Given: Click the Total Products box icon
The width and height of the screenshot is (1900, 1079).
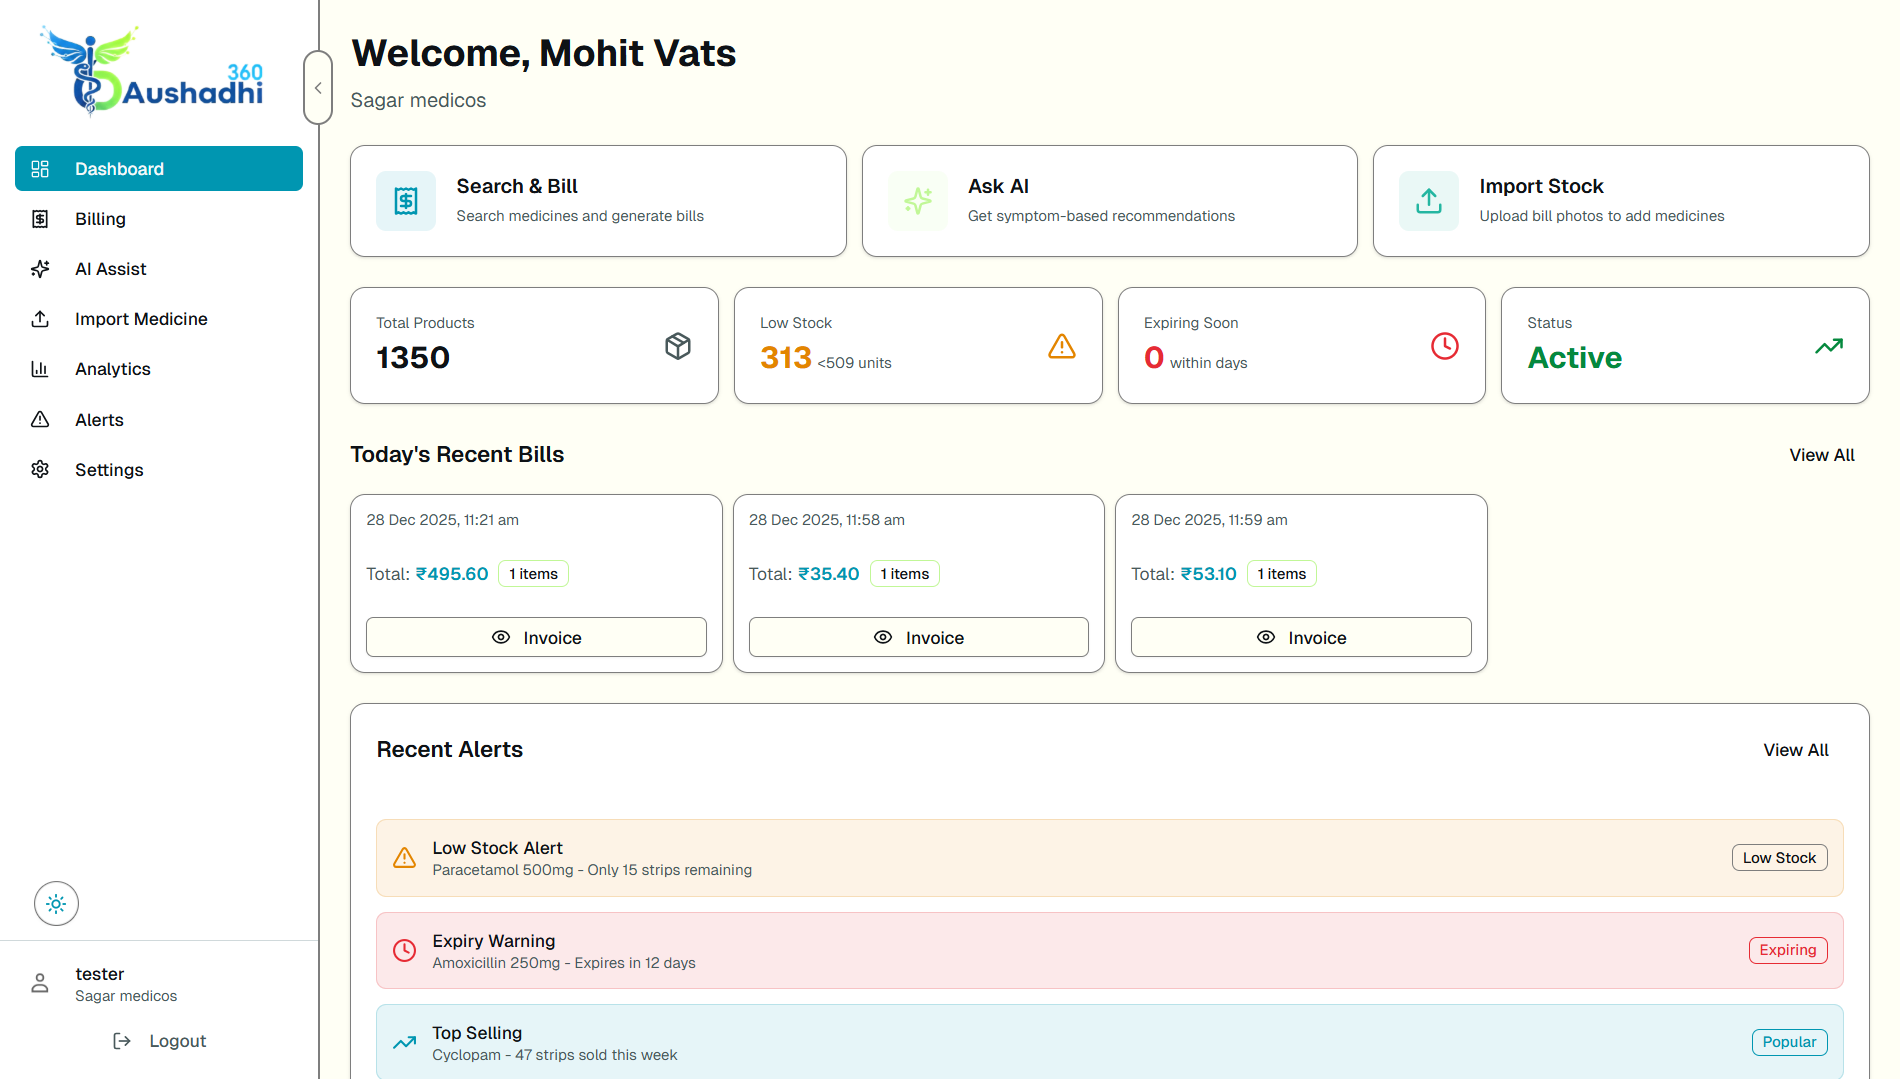Looking at the screenshot, I should point(678,346).
